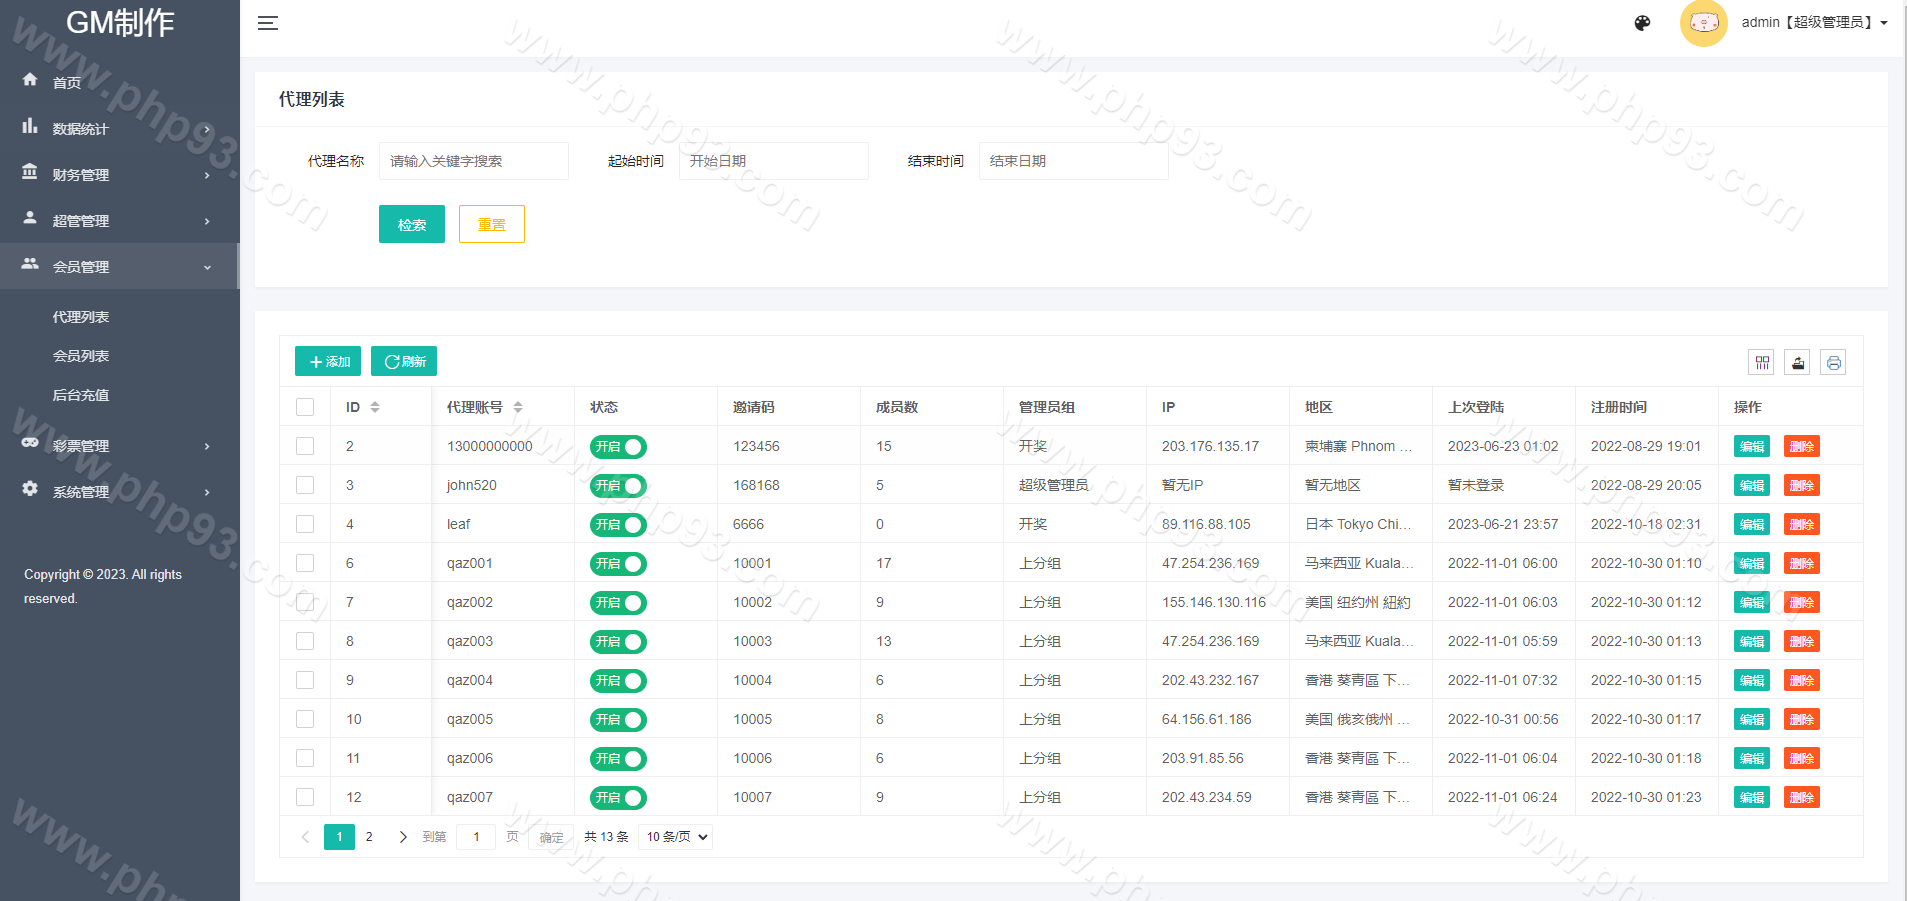Screen dimensions: 1907x901
Task: Go to 后台充值 sidebar item
Action: [81, 395]
